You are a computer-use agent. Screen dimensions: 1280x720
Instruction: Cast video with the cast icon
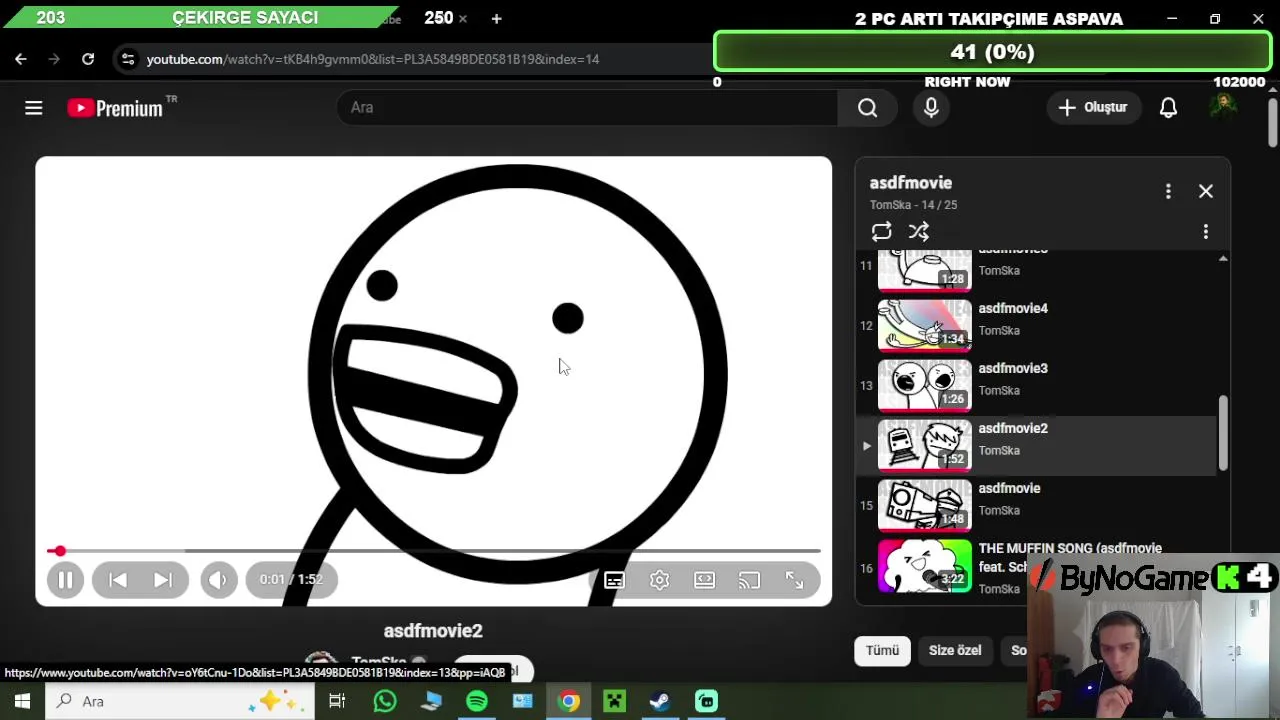[x=749, y=580]
